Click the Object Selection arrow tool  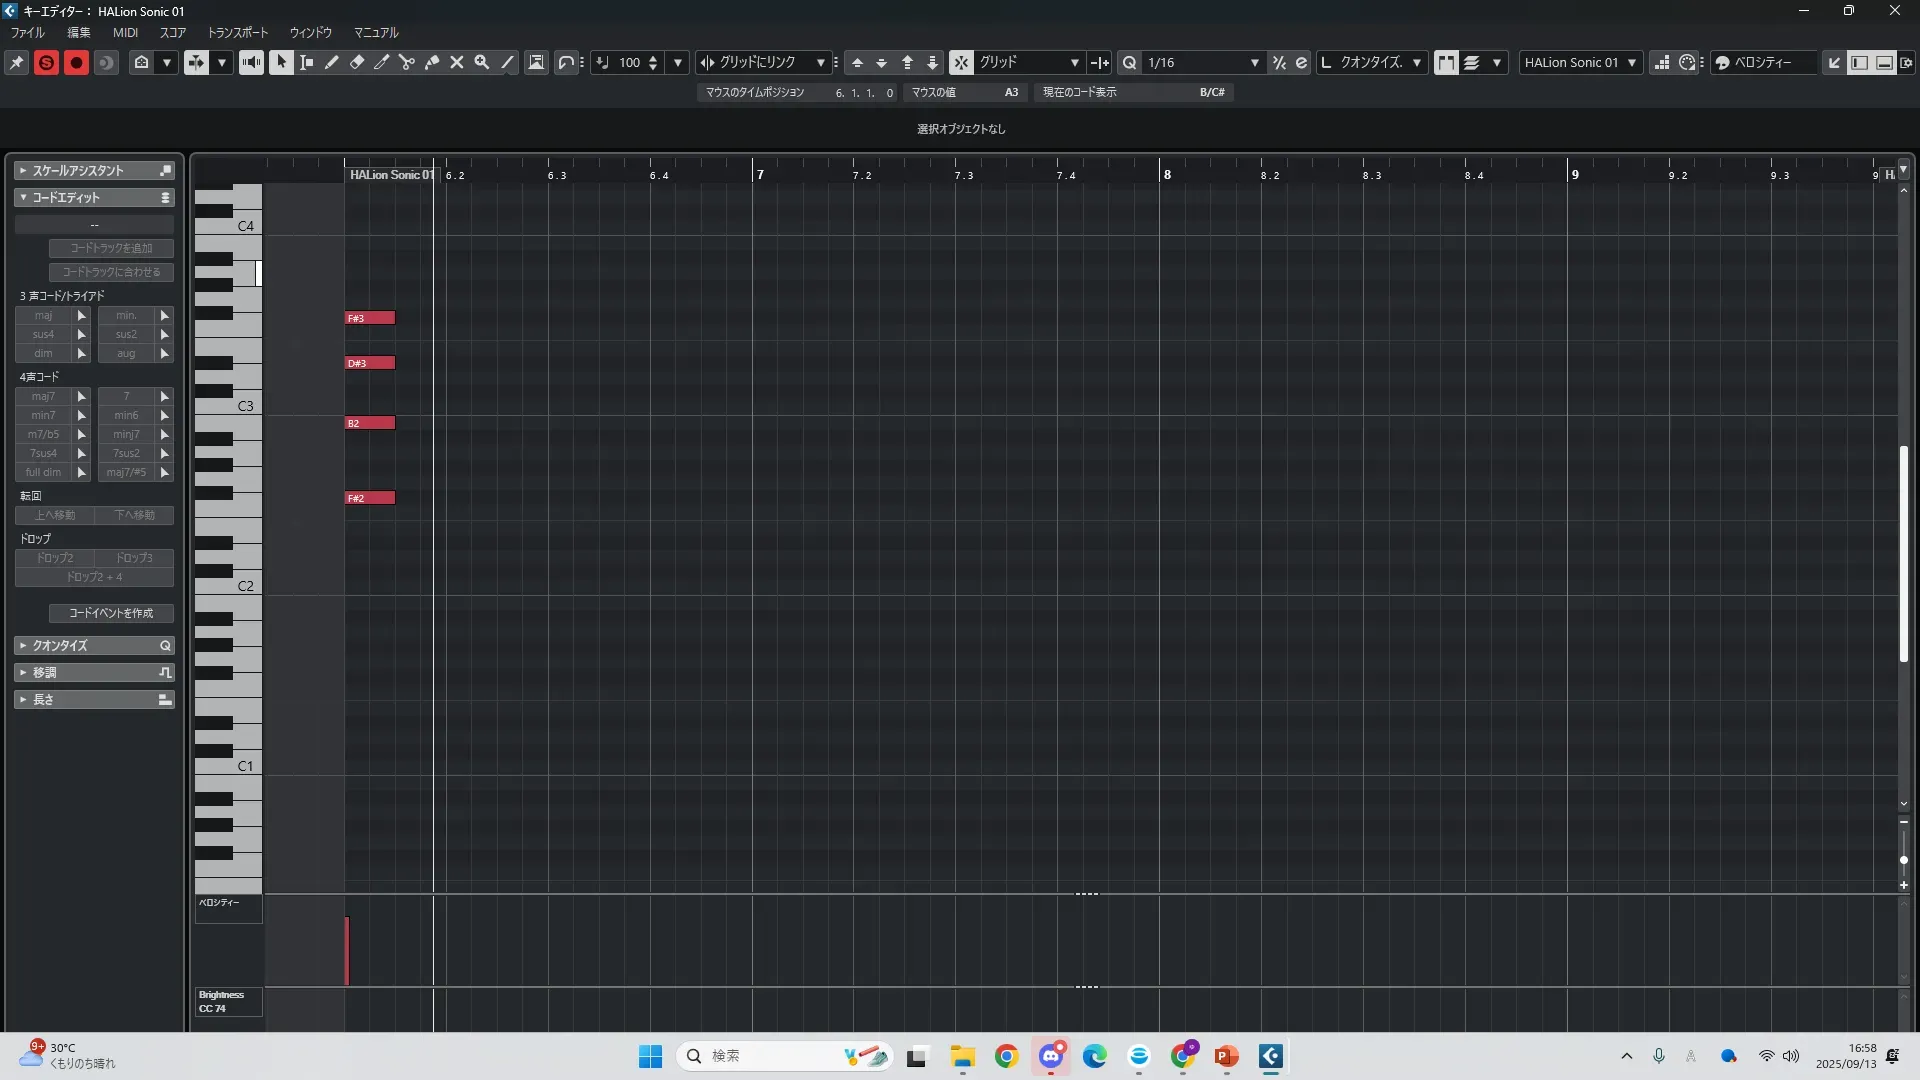(x=281, y=63)
